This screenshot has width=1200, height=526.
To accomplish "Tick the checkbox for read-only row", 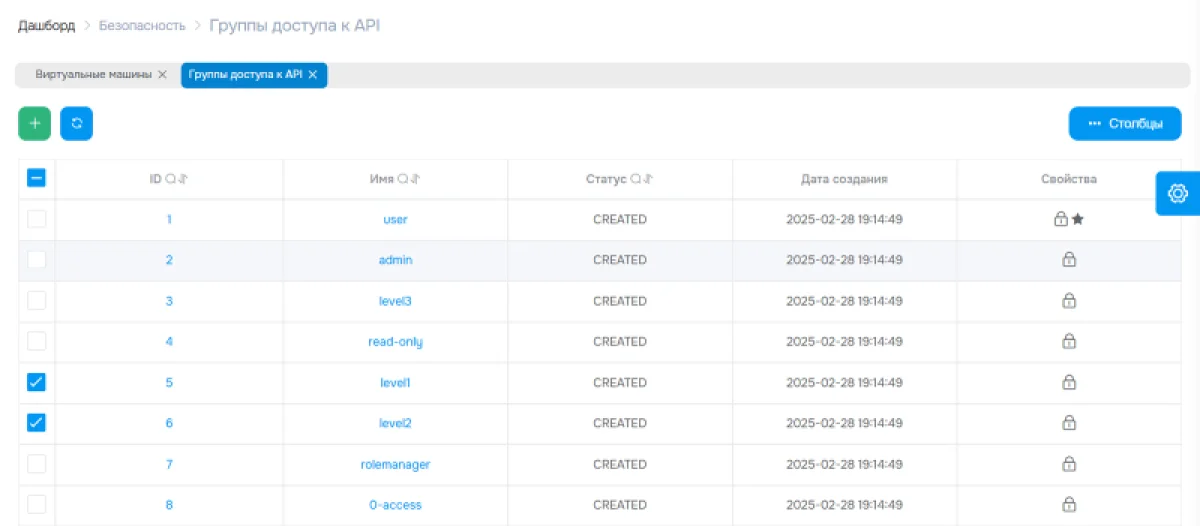I will 36,341.
